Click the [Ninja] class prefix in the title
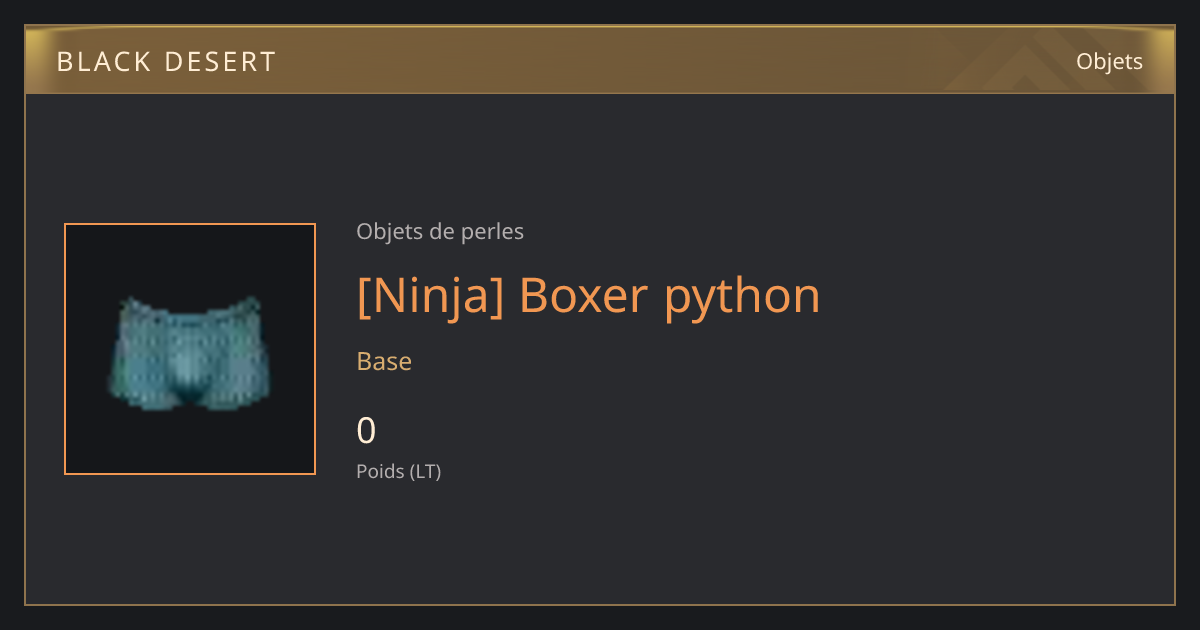The width and height of the screenshot is (1200, 630). click(431, 296)
